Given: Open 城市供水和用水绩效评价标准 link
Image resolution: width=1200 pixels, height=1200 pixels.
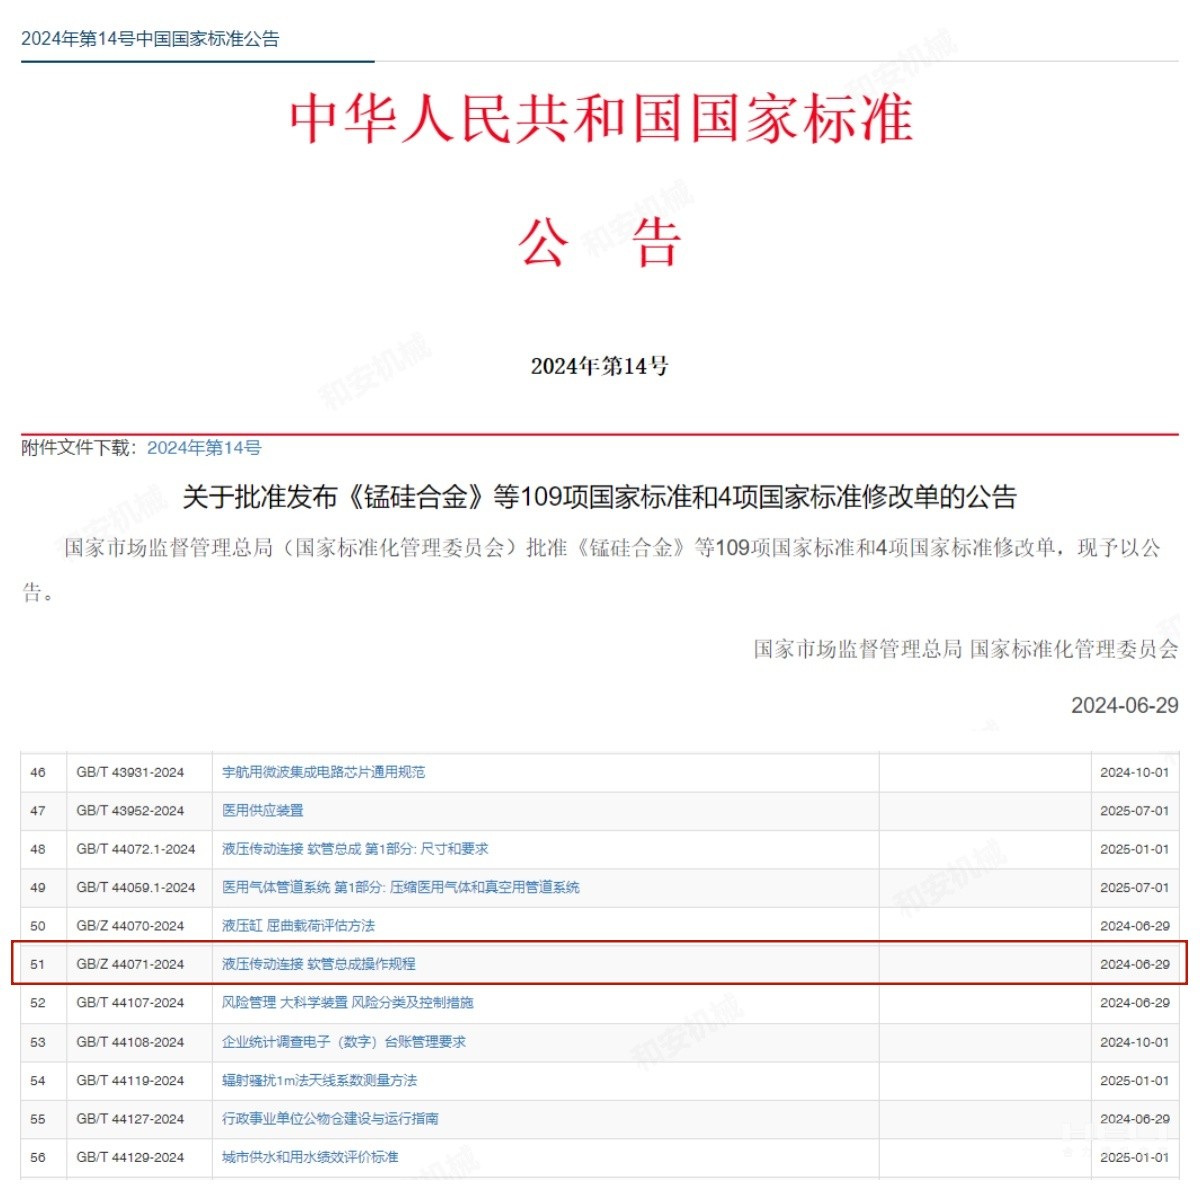Looking at the screenshot, I should [x=310, y=1157].
